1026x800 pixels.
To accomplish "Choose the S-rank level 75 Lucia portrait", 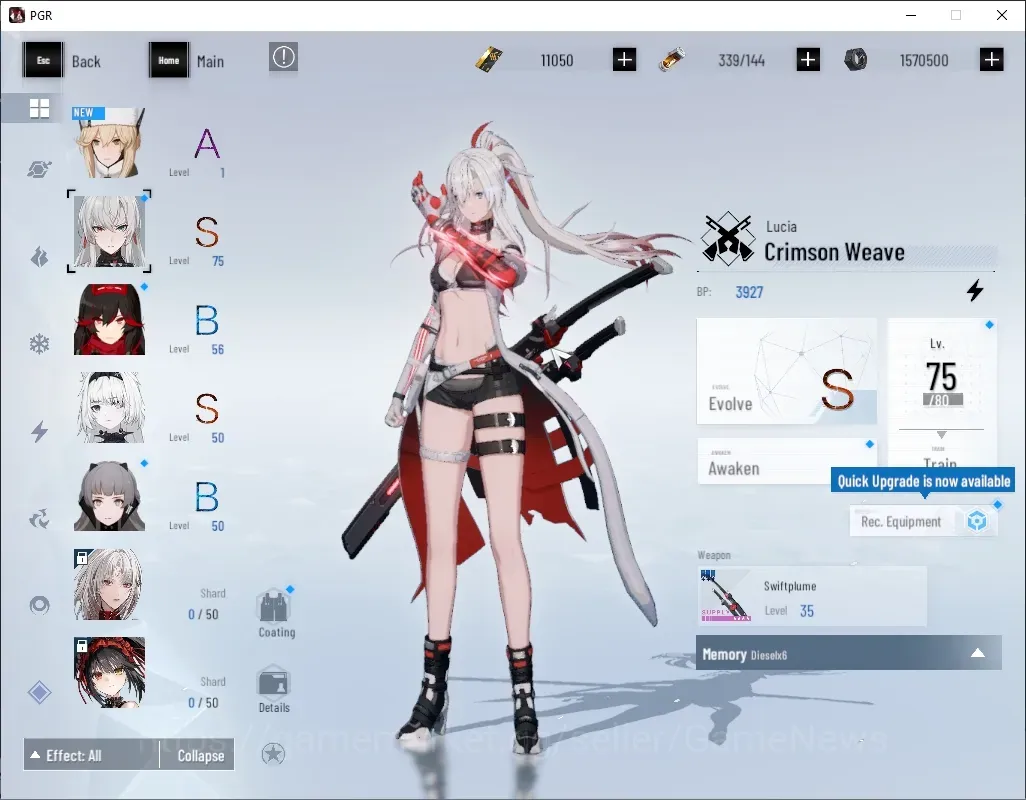I will (109, 232).
